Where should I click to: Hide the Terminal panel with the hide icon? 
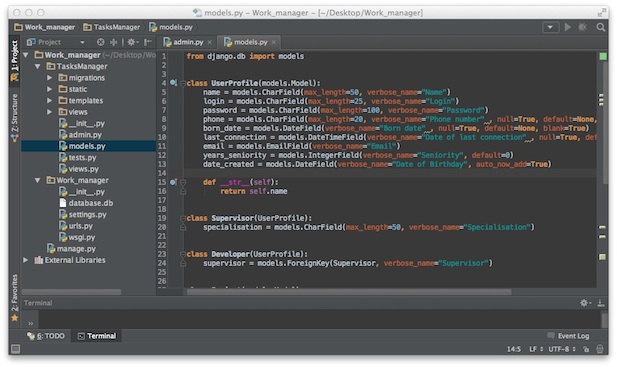(600, 303)
